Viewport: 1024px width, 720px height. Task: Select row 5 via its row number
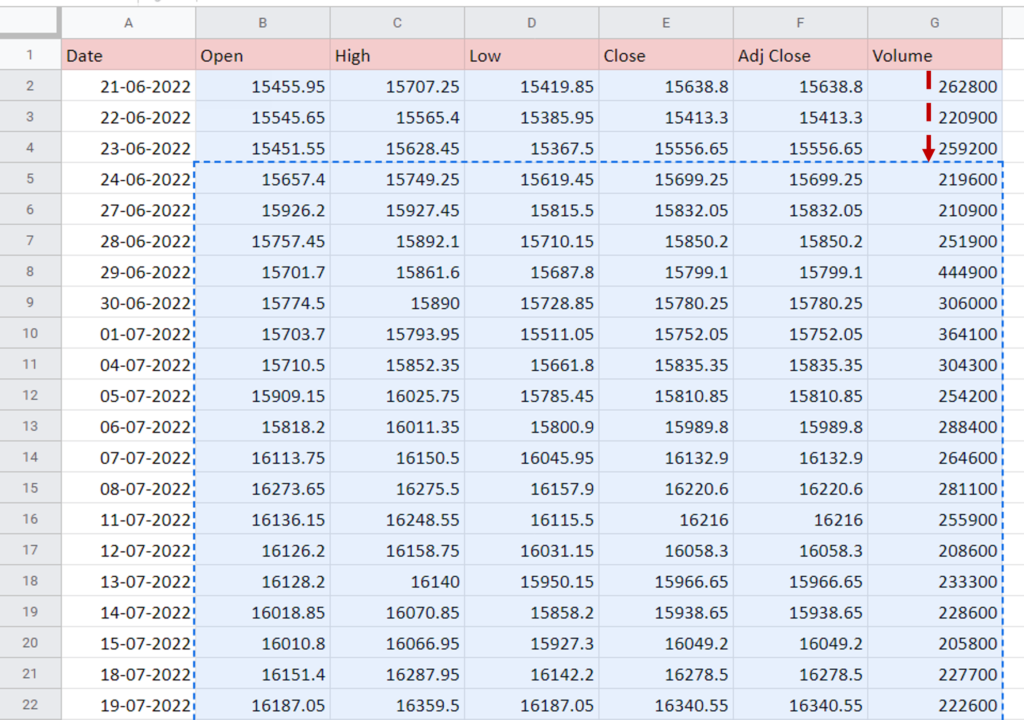[x=30, y=178]
